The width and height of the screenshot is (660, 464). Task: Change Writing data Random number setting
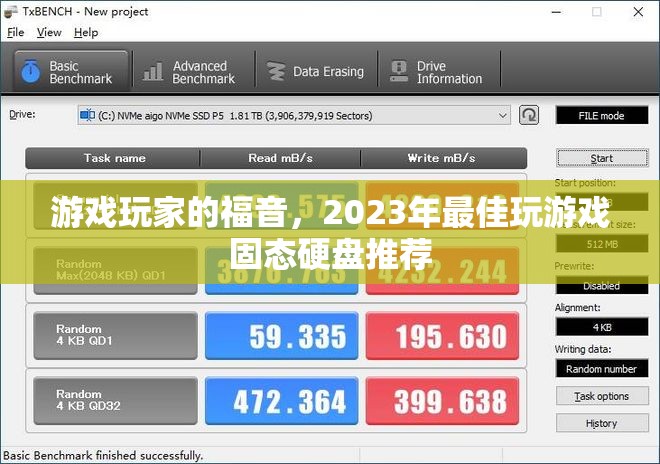coord(602,369)
